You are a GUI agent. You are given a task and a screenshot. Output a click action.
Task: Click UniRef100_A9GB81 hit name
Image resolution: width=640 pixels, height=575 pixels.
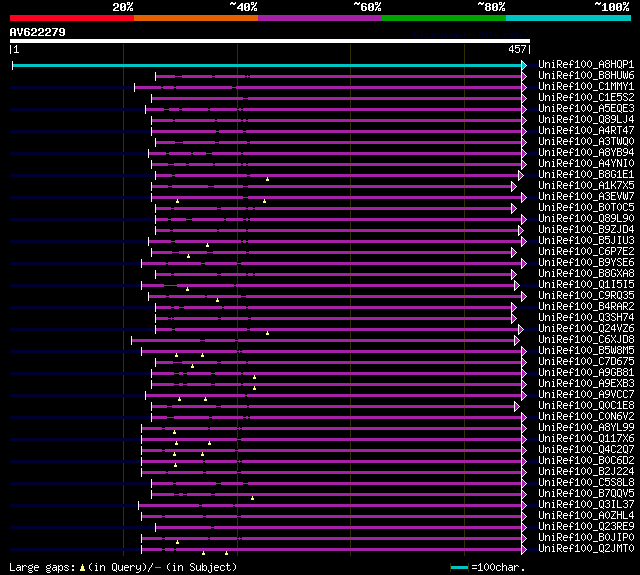tap(586, 373)
